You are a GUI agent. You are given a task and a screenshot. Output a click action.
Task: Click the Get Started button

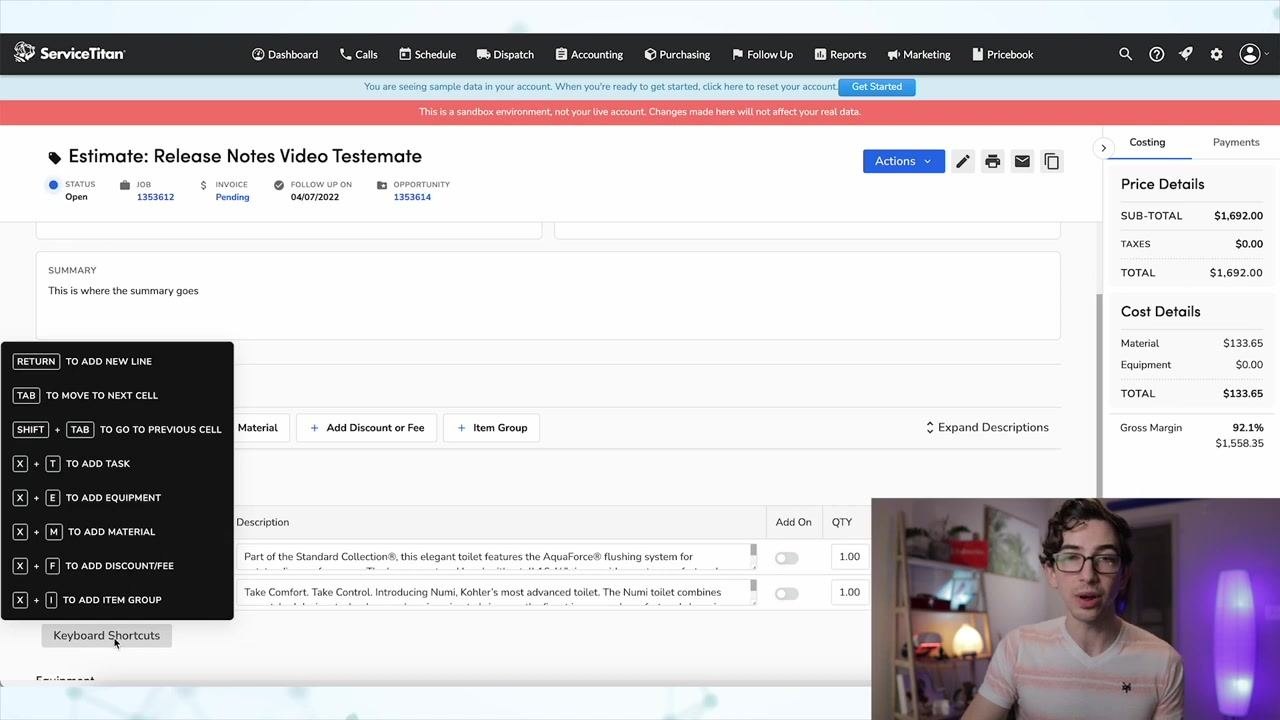[877, 87]
